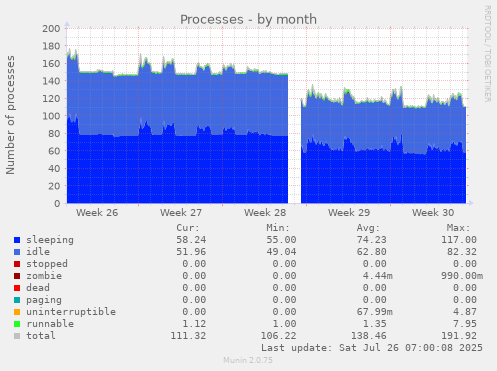Click the idle average value 62.80
Image resolution: width=497 pixels, height=371 pixels.
(x=371, y=252)
